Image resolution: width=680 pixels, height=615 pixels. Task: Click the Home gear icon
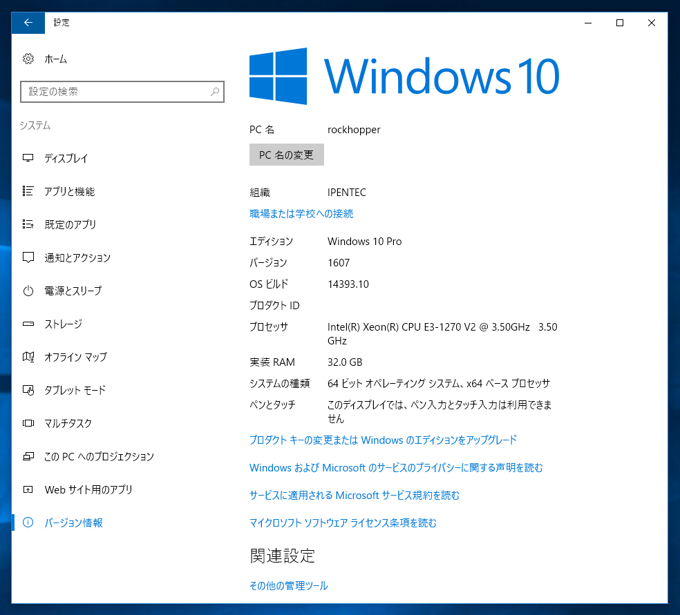click(x=28, y=59)
